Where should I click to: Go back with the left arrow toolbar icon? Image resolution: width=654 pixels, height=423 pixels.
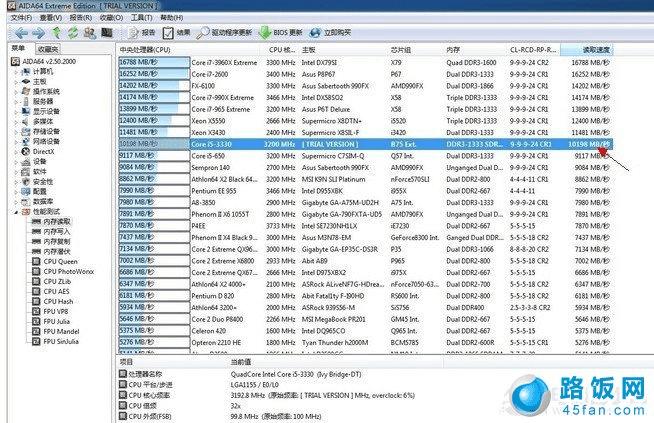click(21, 33)
